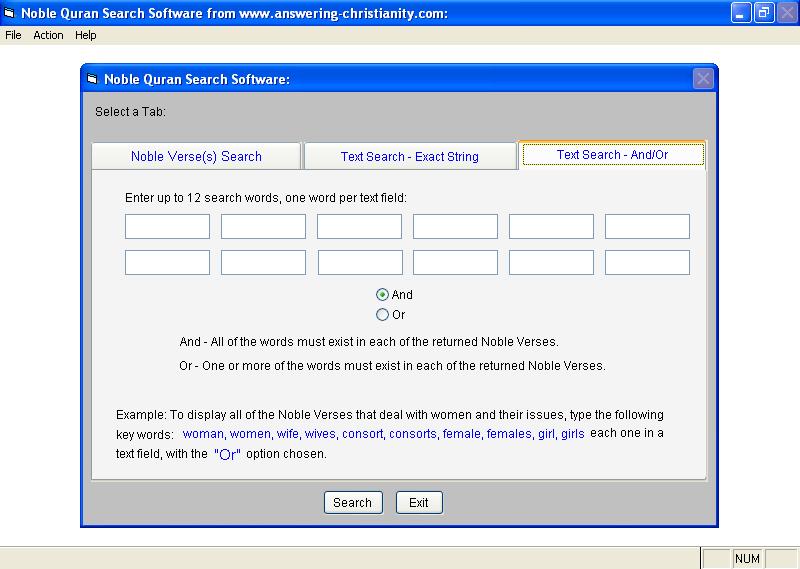Focus the second field in bottom row
Screen dimensions: 800x569
pos(263,262)
